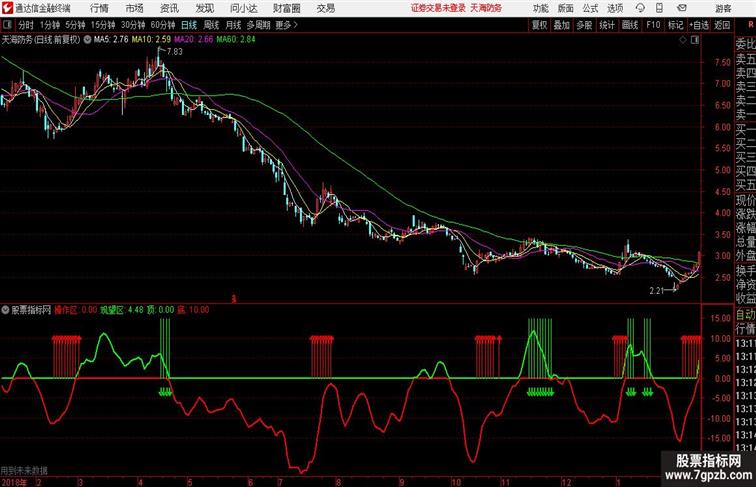Expand main chart indicator dropdown arrow

pos(87,40)
